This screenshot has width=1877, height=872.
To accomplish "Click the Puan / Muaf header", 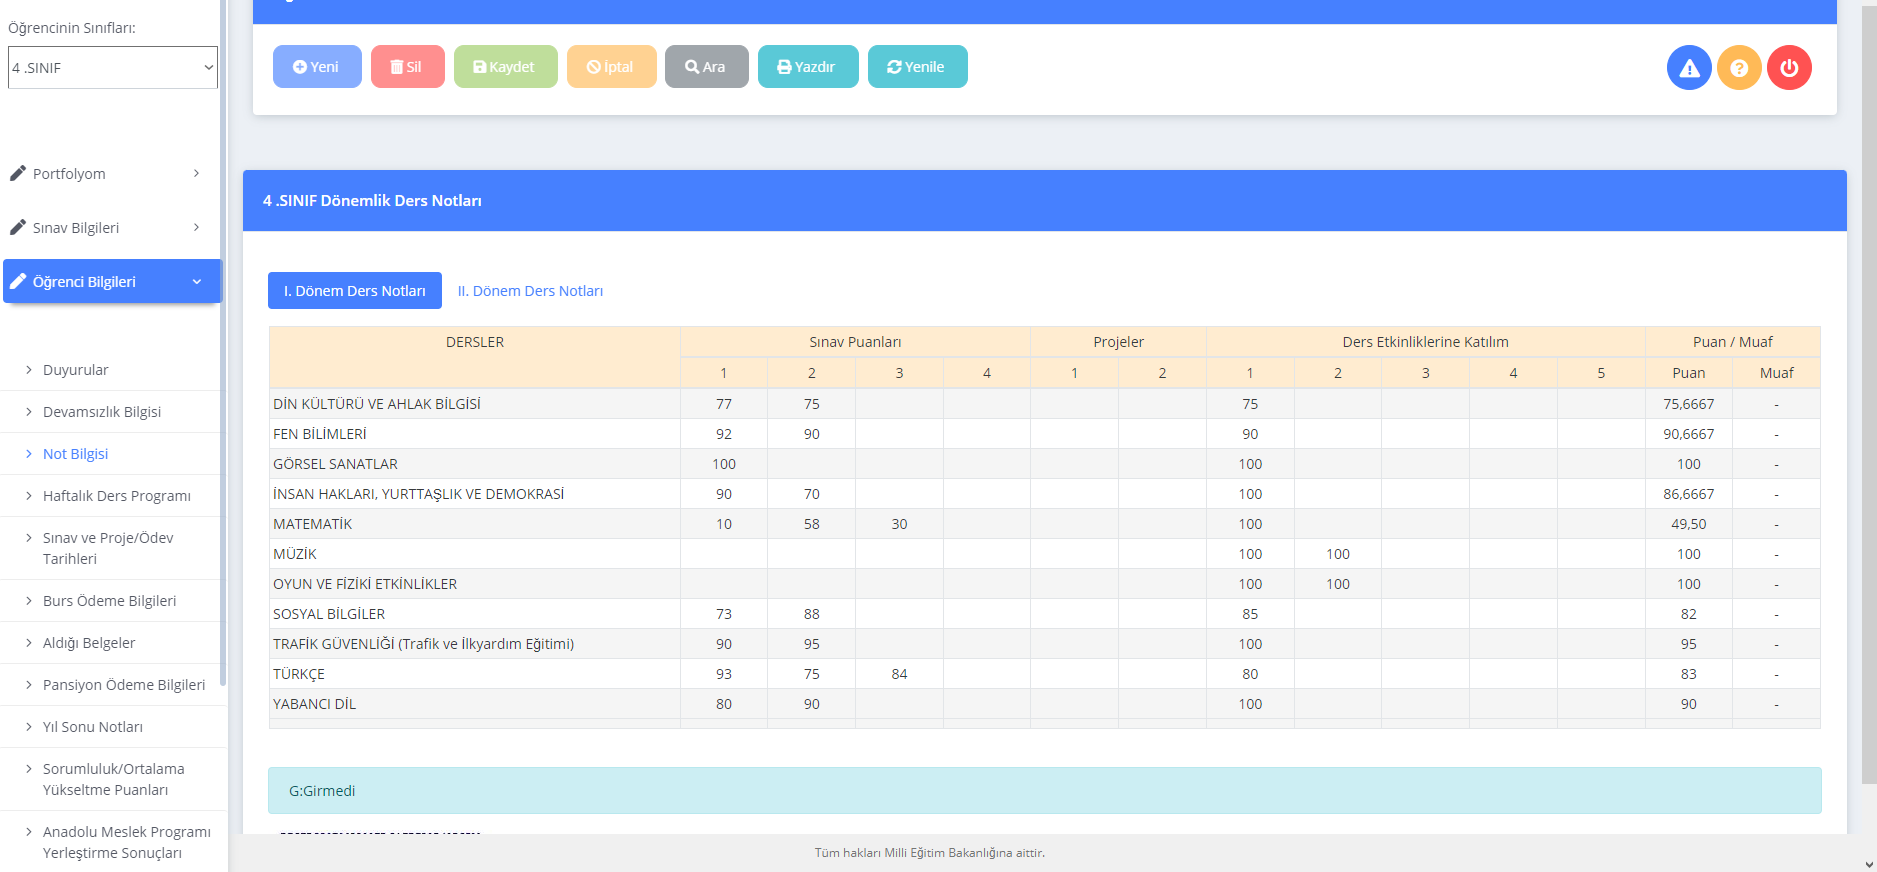I will click(1732, 342).
